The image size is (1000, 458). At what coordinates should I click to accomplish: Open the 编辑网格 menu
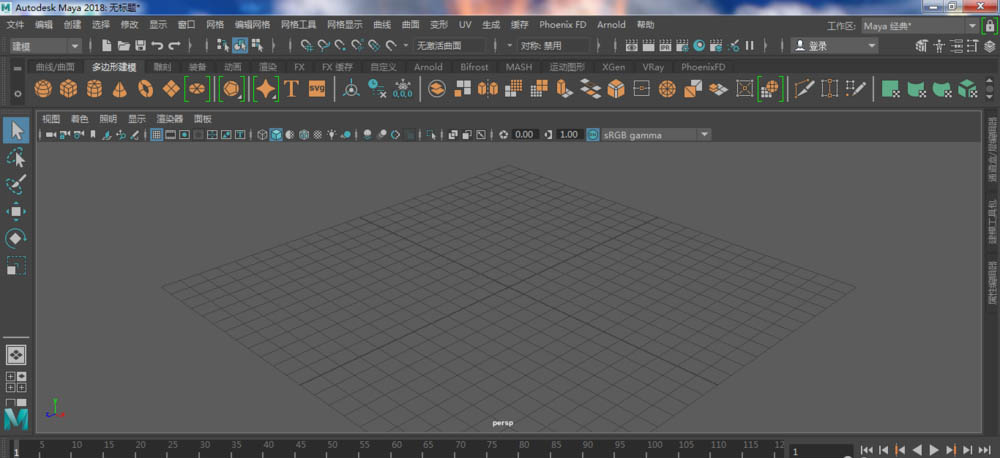click(252, 24)
